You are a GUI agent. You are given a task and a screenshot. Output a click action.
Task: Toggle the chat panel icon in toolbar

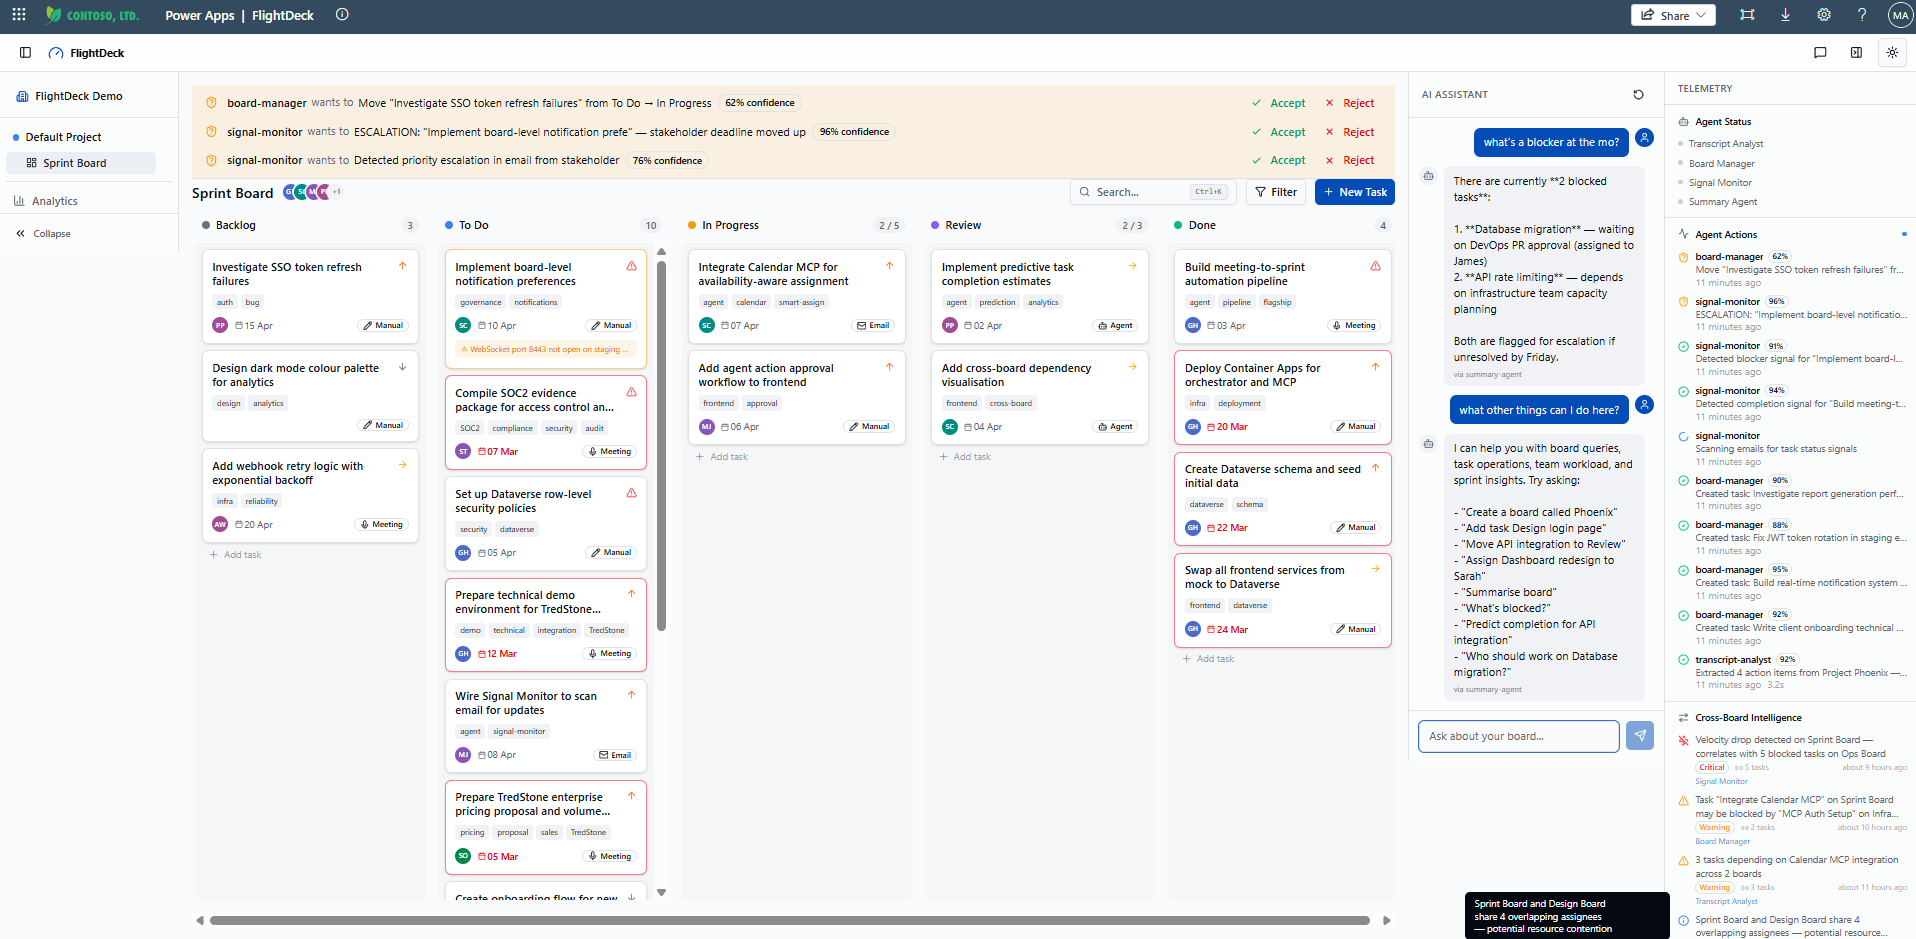tap(1820, 53)
